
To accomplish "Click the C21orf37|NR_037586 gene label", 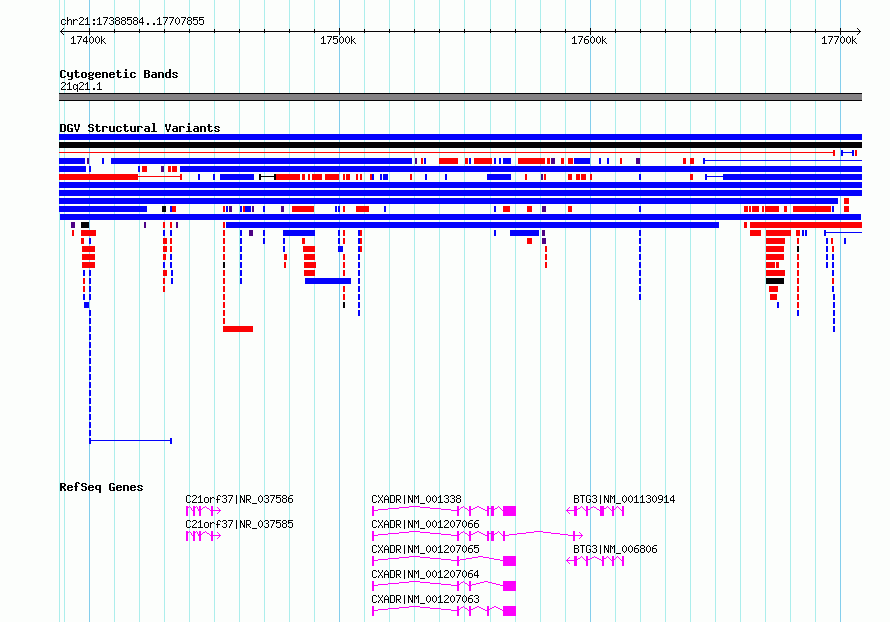I will click(240, 499).
